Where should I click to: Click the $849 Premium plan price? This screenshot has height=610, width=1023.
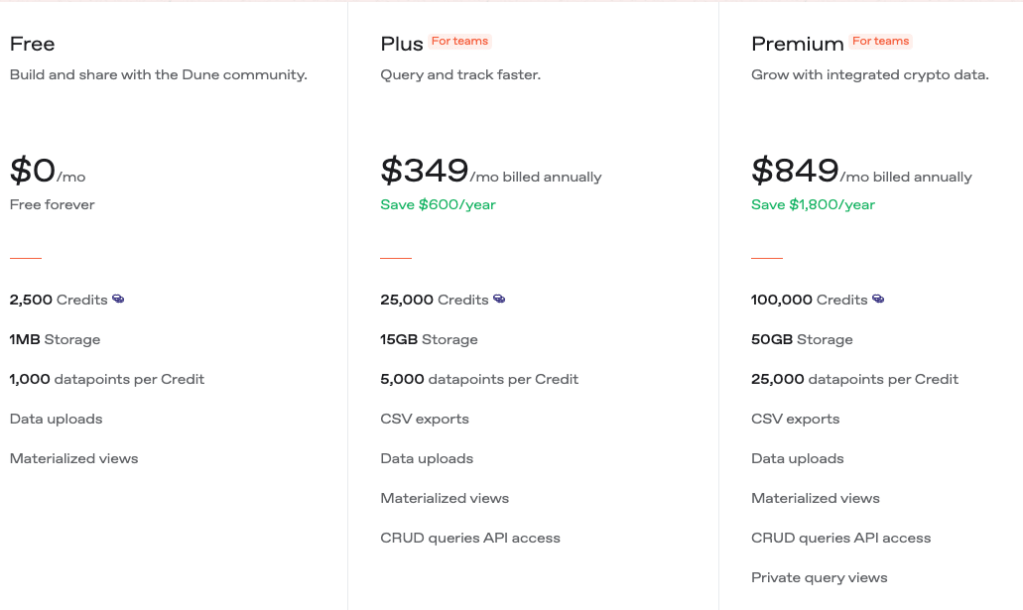(x=795, y=171)
